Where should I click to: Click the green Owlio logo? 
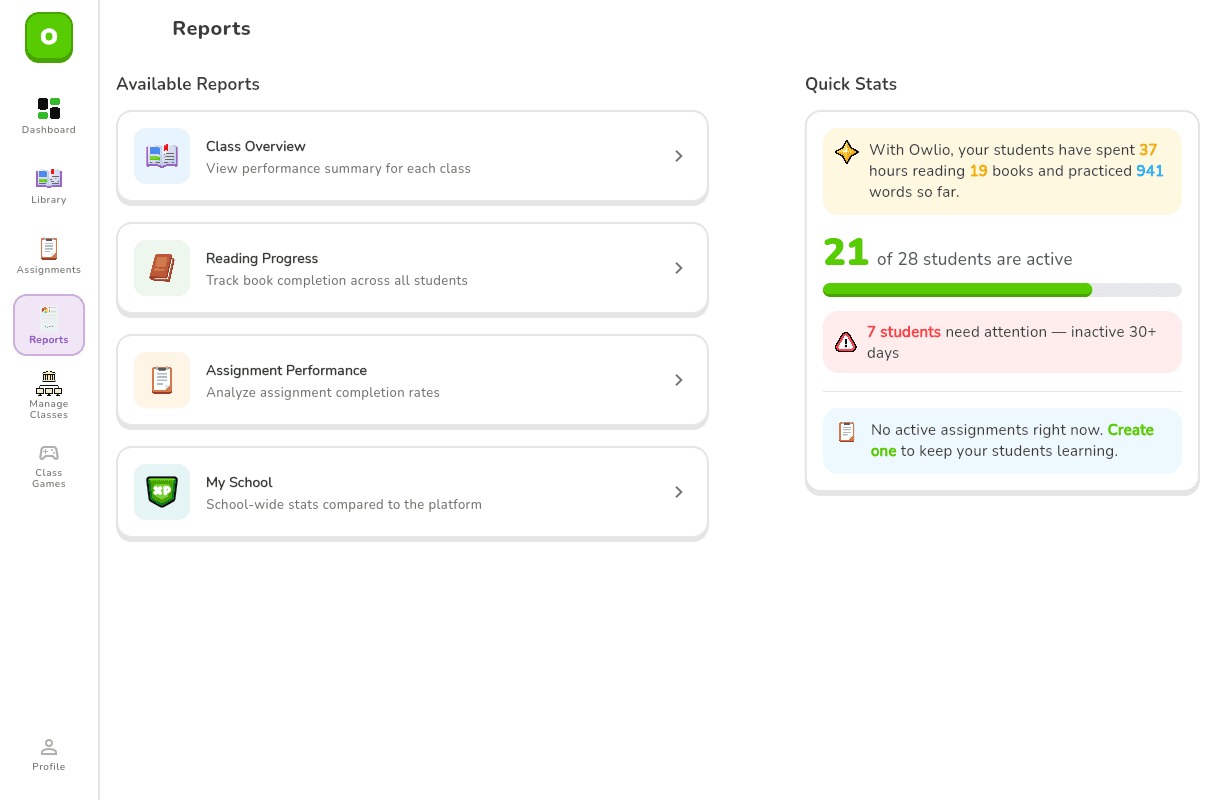point(49,37)
